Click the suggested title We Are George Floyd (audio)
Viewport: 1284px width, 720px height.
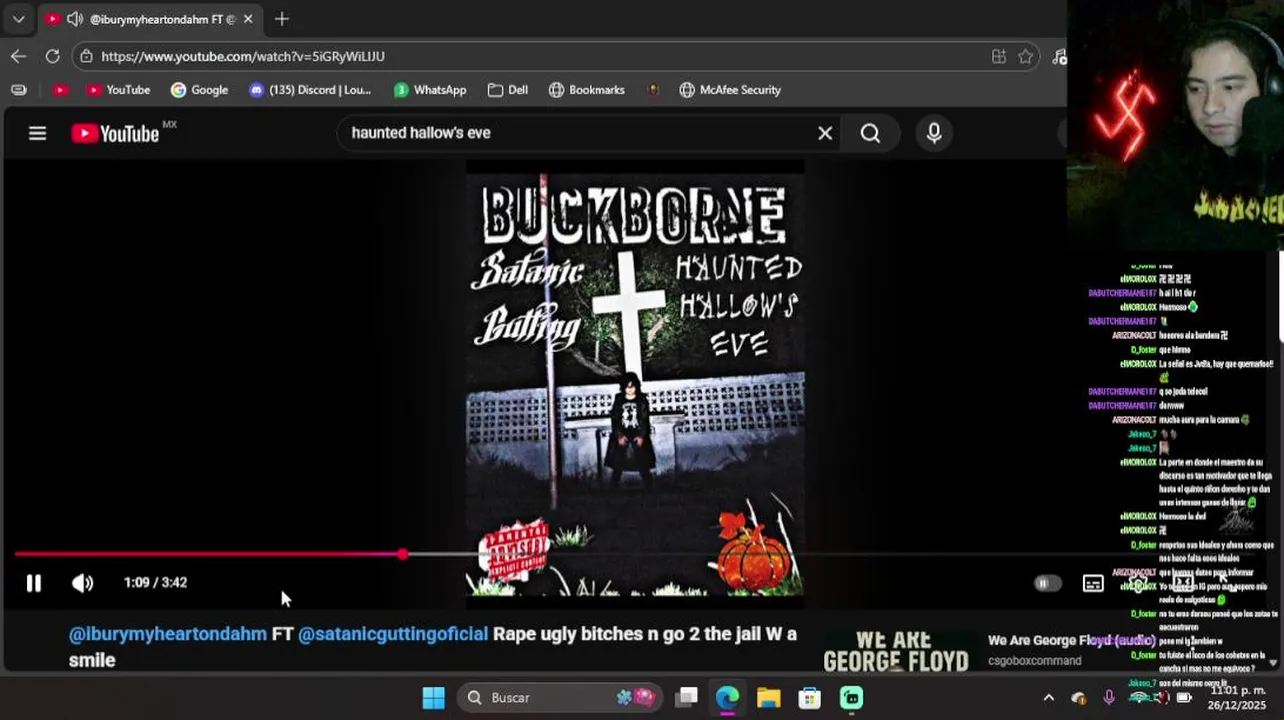(1071, 640)
